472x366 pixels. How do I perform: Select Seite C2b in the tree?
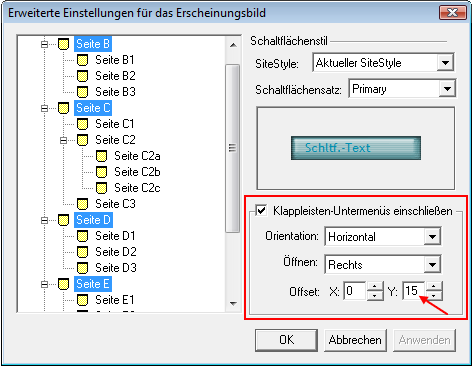(137, 172)
